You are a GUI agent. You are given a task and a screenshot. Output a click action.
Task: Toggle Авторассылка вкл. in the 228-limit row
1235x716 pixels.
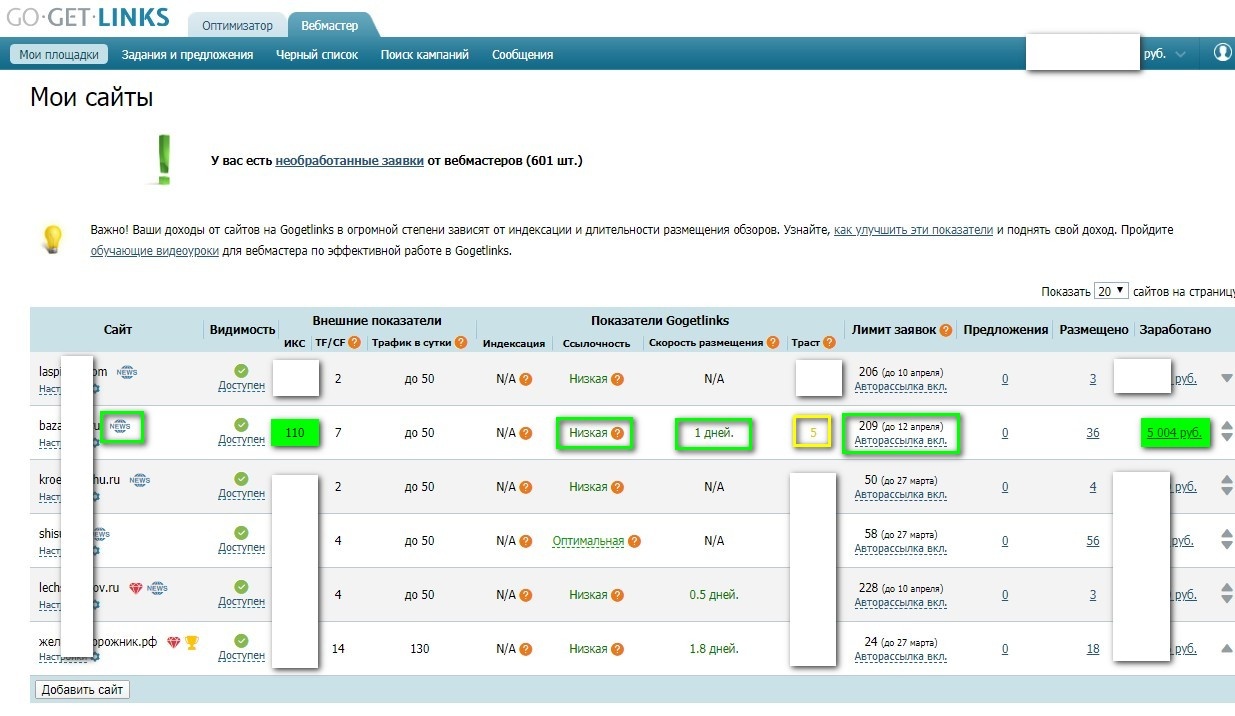coord(900,603)
